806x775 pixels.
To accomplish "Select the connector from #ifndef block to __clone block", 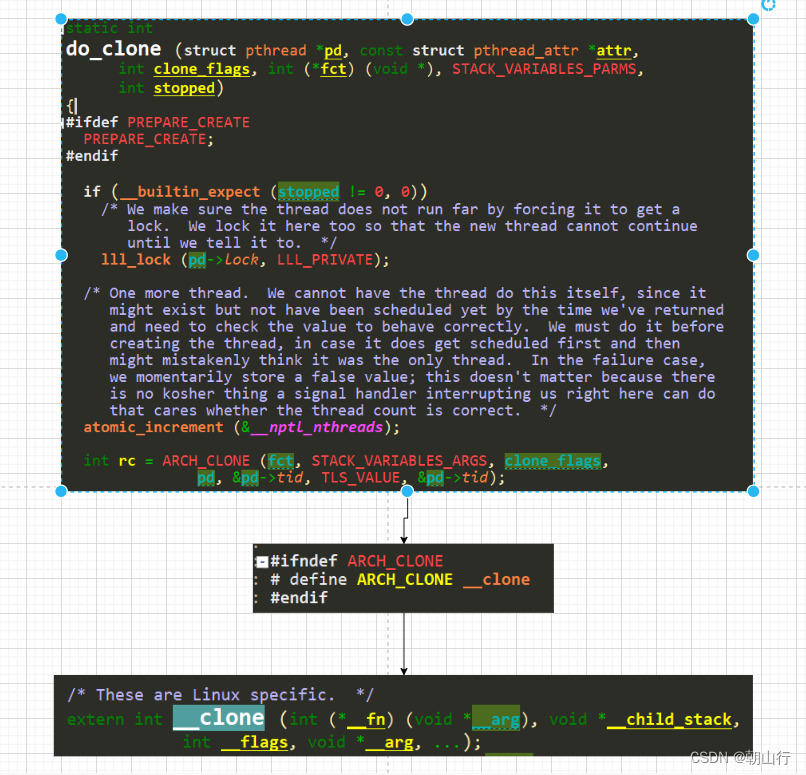I will [404, 643].
